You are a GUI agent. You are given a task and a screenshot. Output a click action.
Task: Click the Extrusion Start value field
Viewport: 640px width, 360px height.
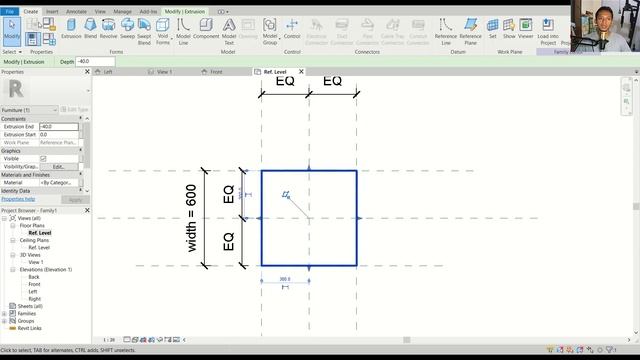[59, 135]
